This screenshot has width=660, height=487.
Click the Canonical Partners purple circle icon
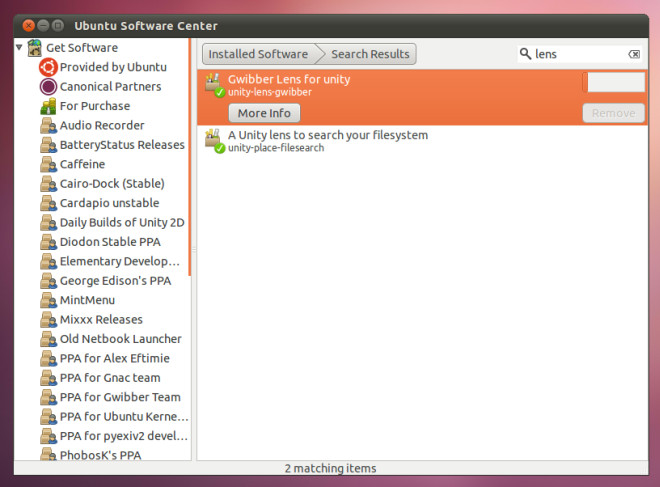[48, 87]
